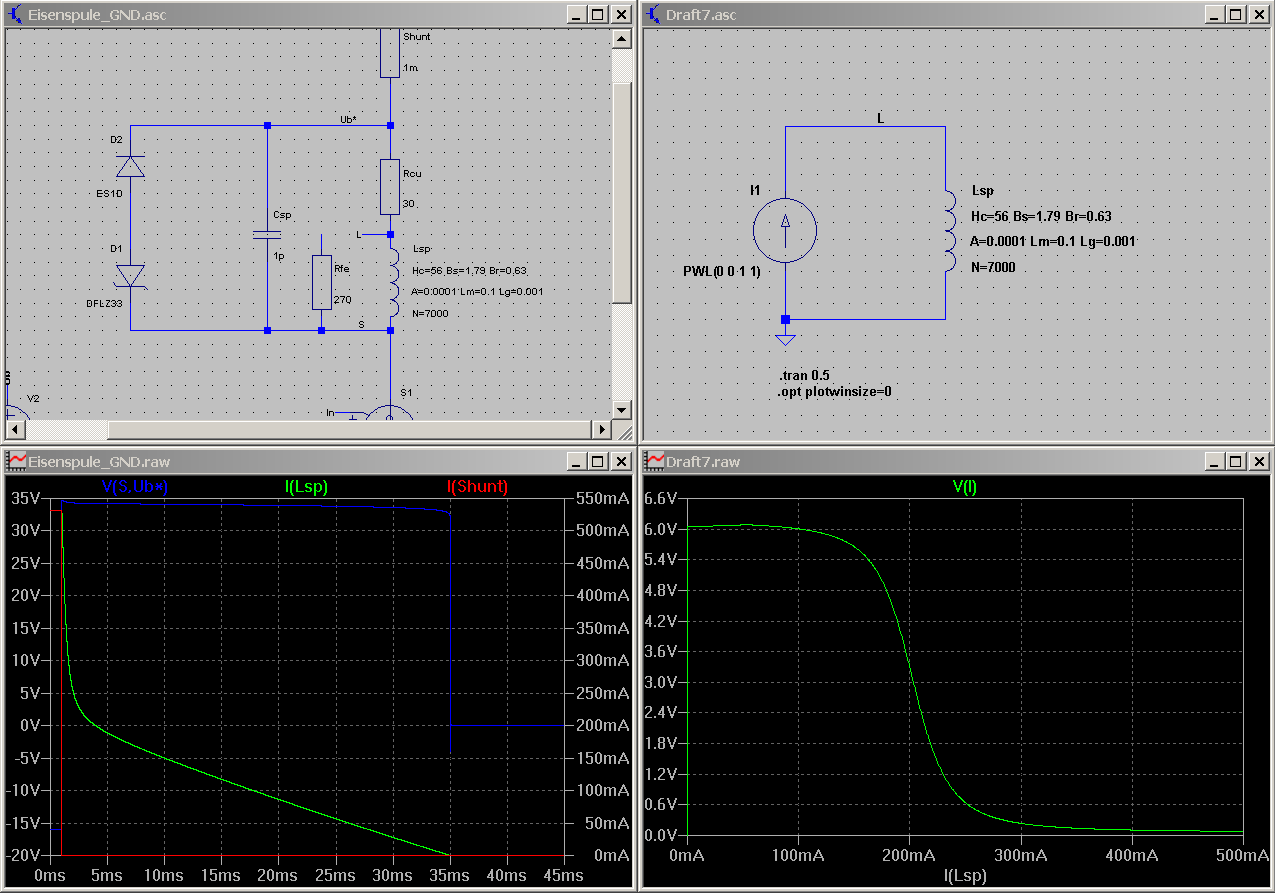Click the Eisenspule_GND.asc schematic window icon
The height and width of the screenshot is (893, 1275).
(17, 15)
